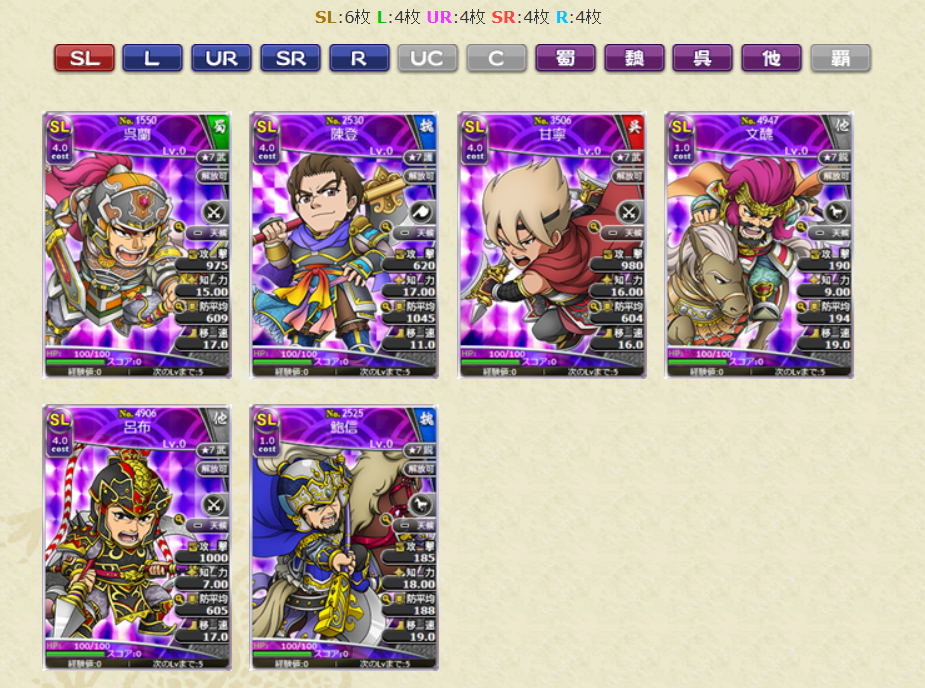Enable the SR rarity filter
925x688 pixels.
tap(290, 58)
